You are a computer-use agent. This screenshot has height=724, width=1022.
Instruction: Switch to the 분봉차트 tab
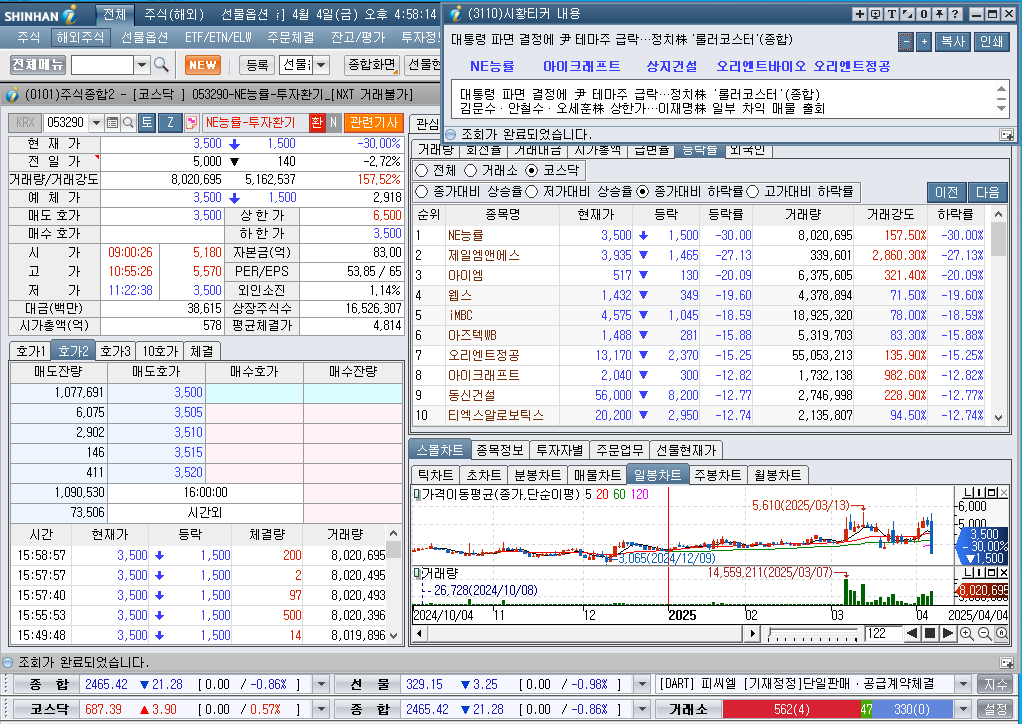point(538,475)
